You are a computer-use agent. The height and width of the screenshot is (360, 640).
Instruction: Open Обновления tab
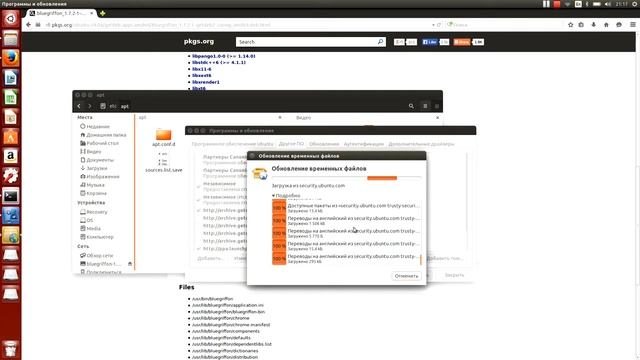[324, 144]
